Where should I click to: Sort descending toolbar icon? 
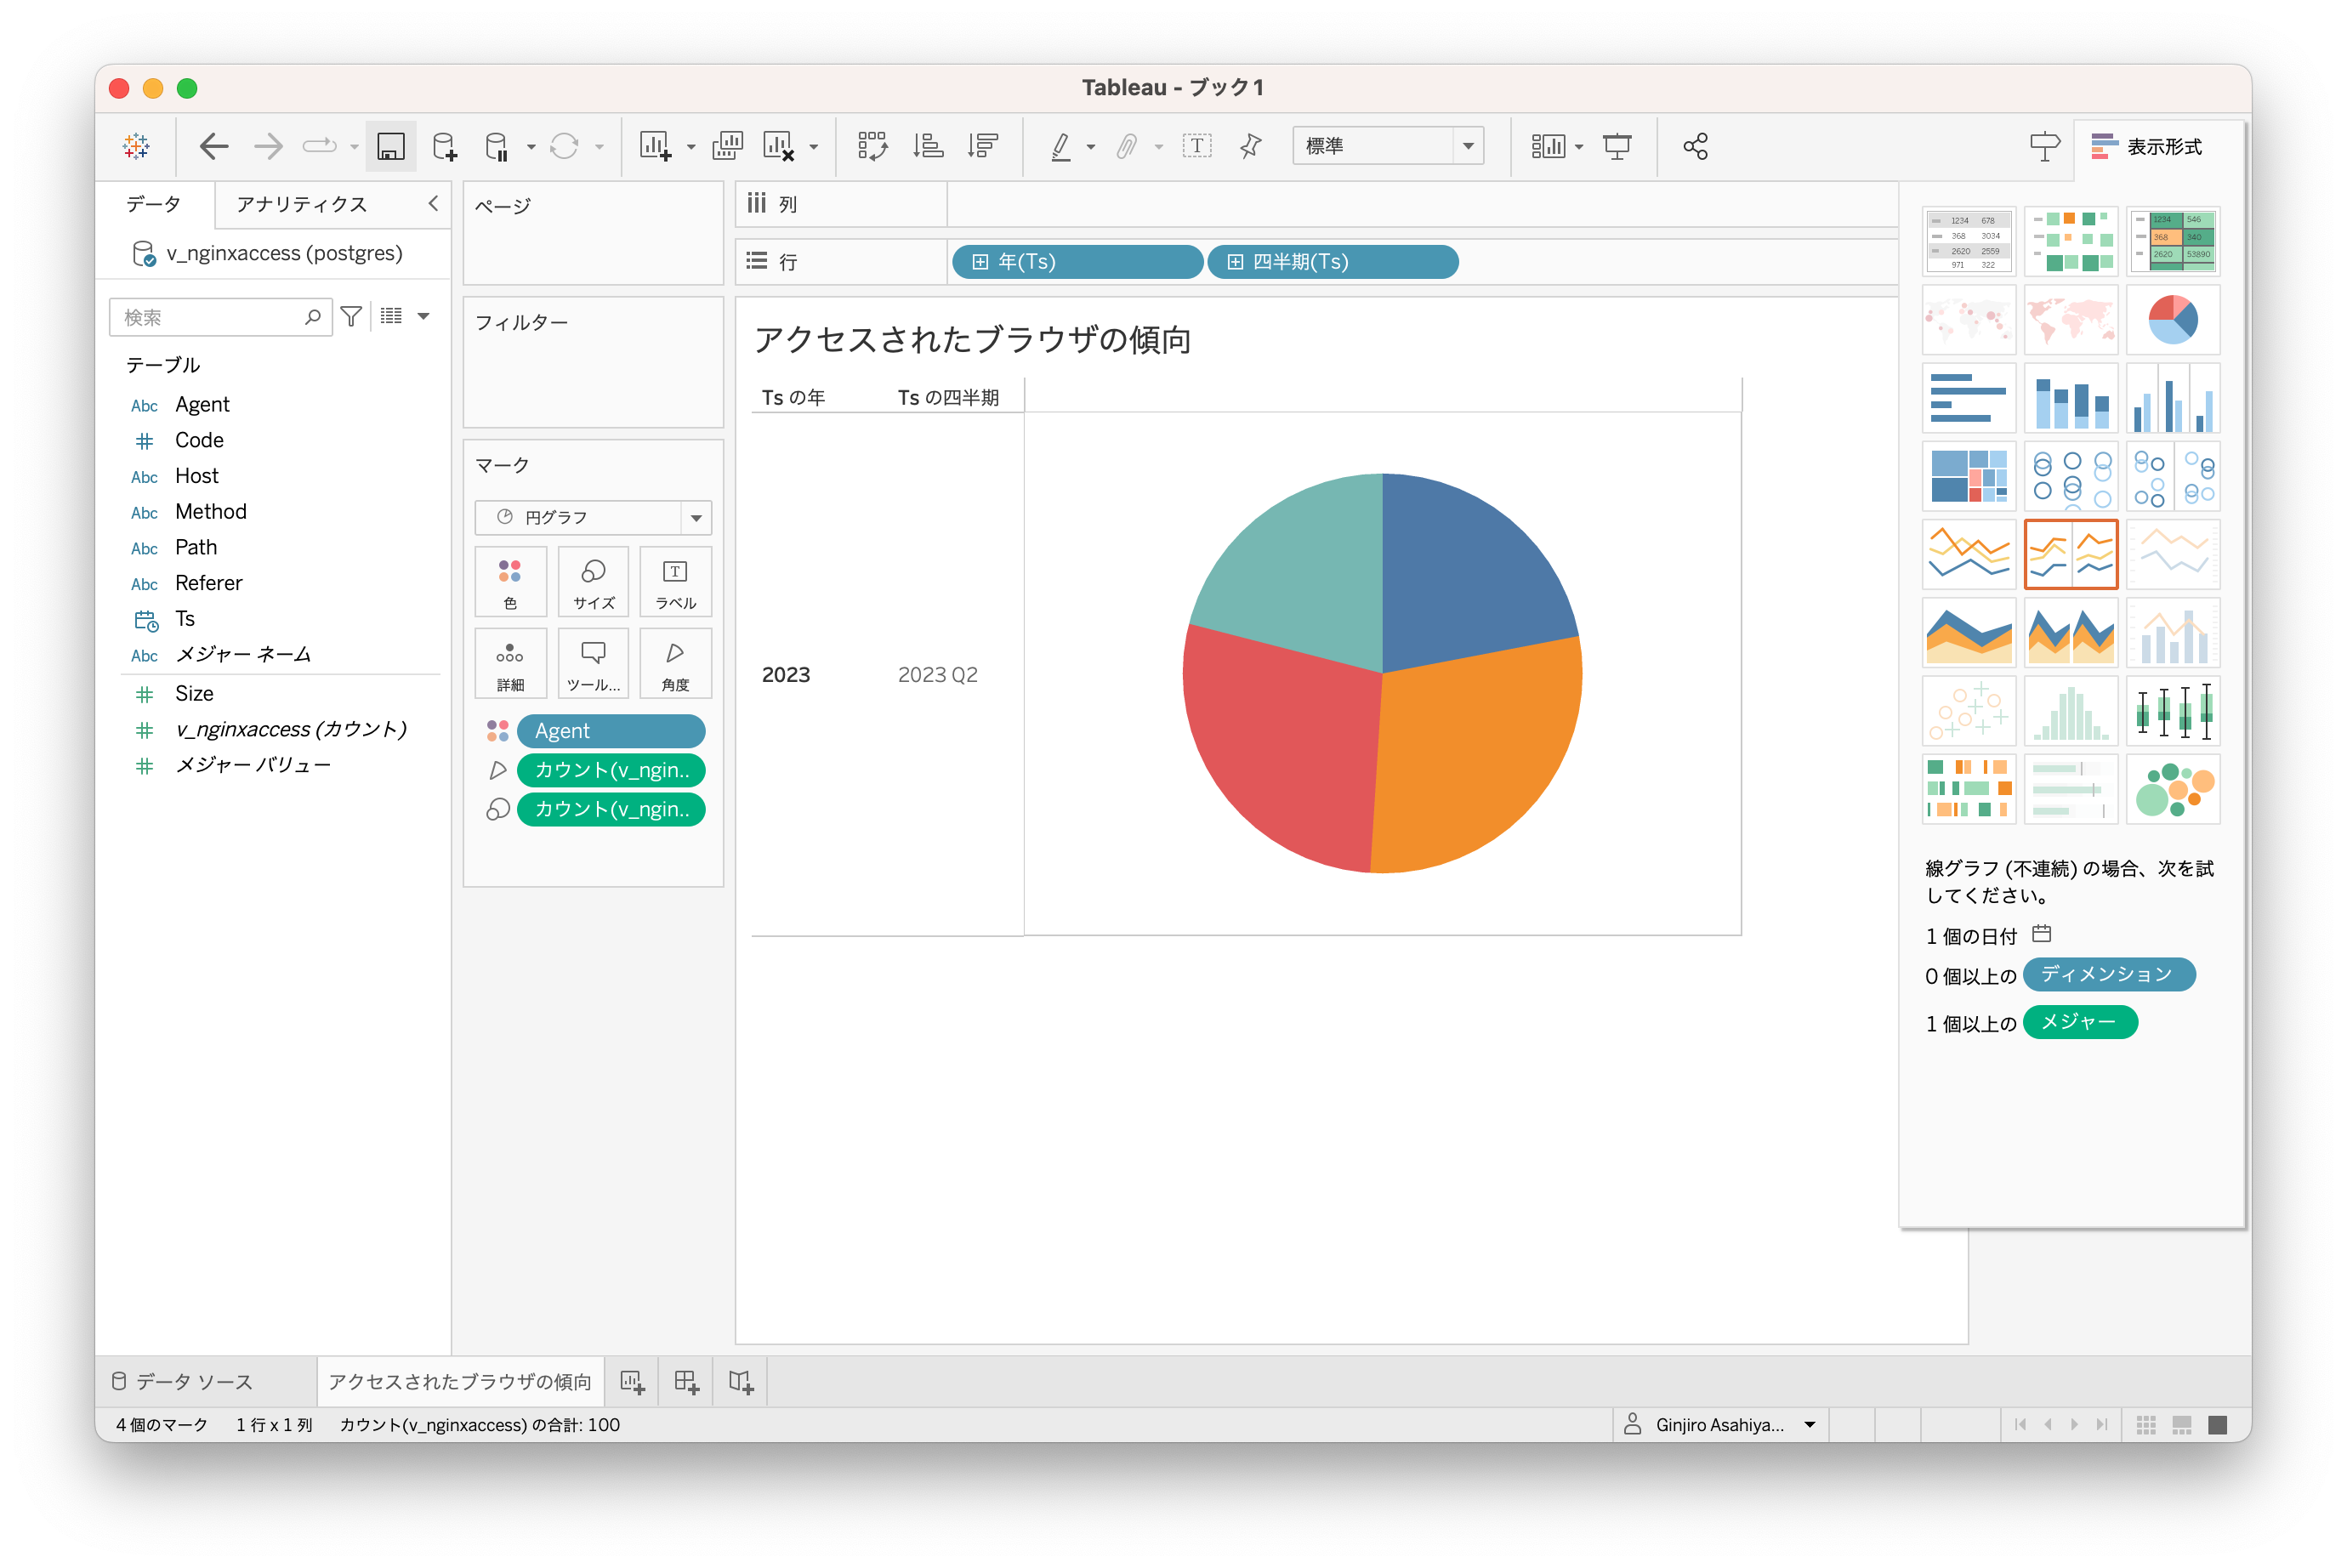click(x=983, y=146)
